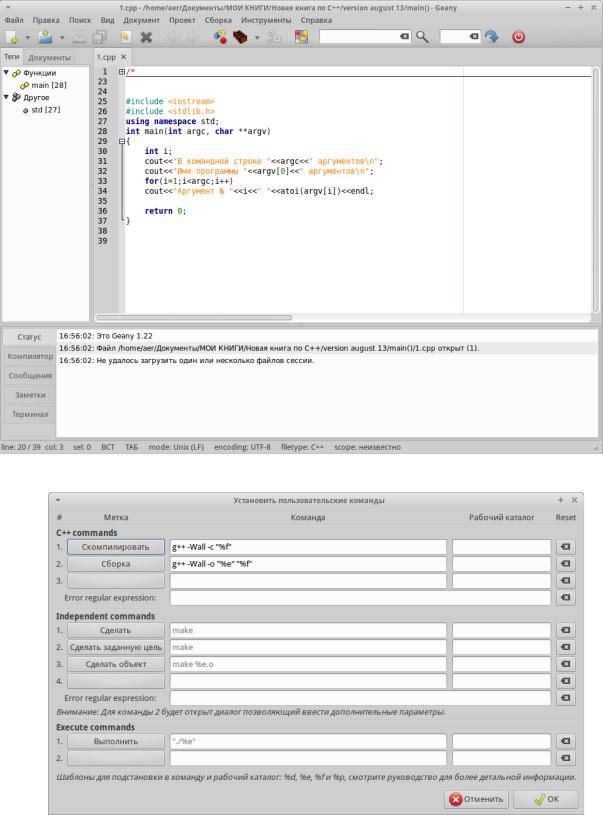Viewport: 603px width, 815px height.
Task: Open the Инструменты menu
Action: tap(266, 20)
